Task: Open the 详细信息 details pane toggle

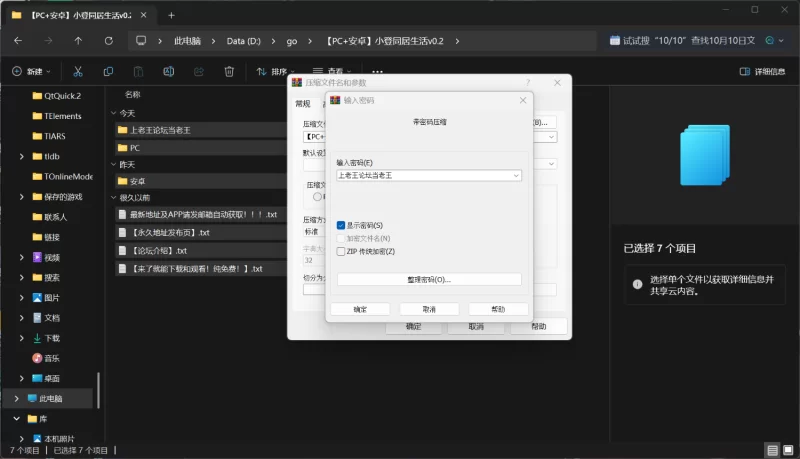Action: pos(762,71)
